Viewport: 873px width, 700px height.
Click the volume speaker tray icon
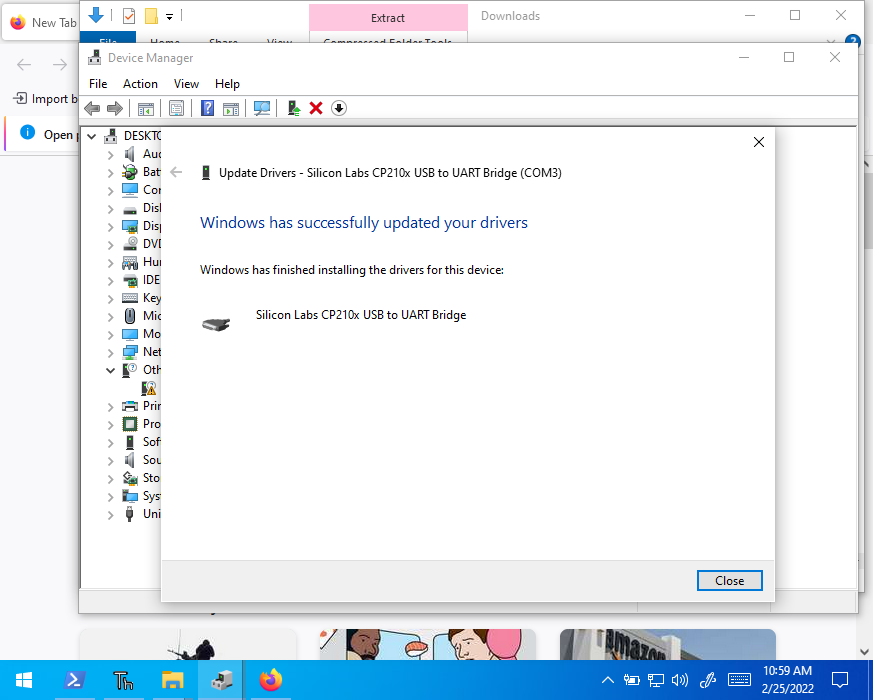pos(680,680)
